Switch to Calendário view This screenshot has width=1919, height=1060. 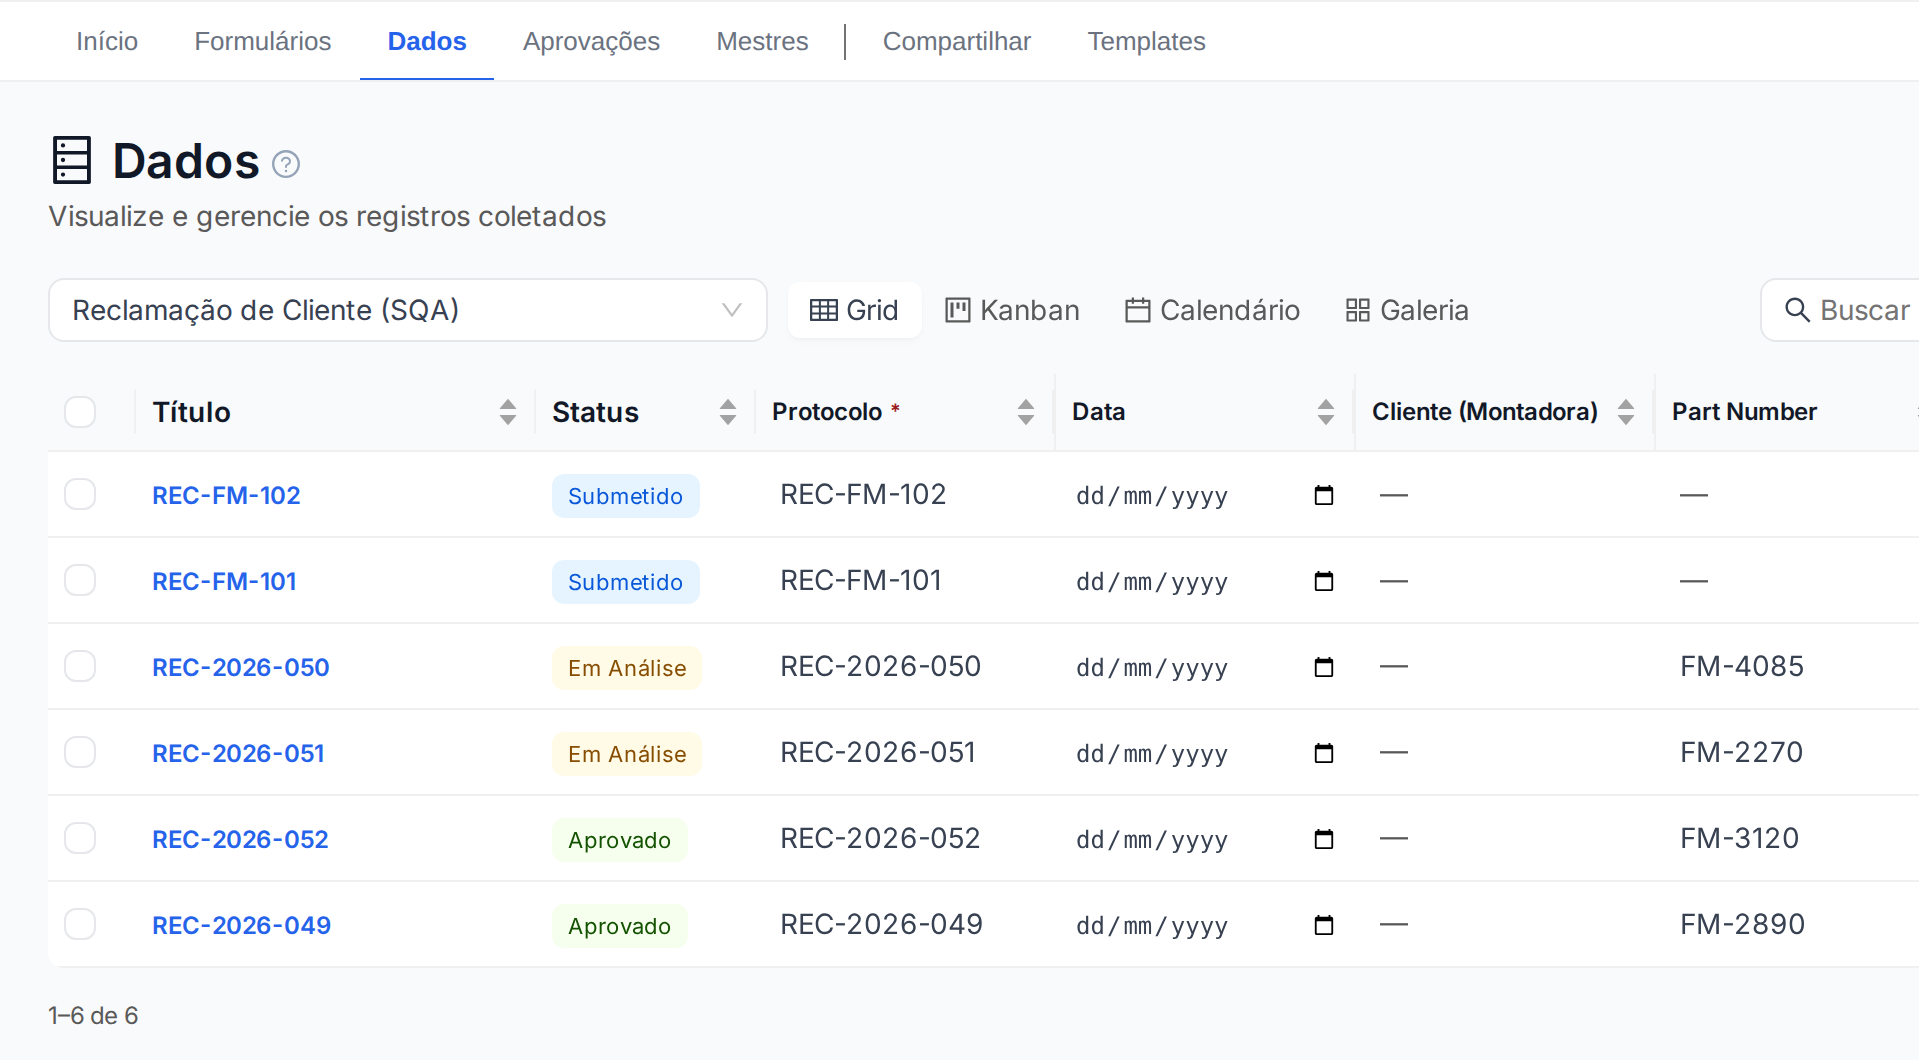pyautogui.click(x=1212, y=310)
